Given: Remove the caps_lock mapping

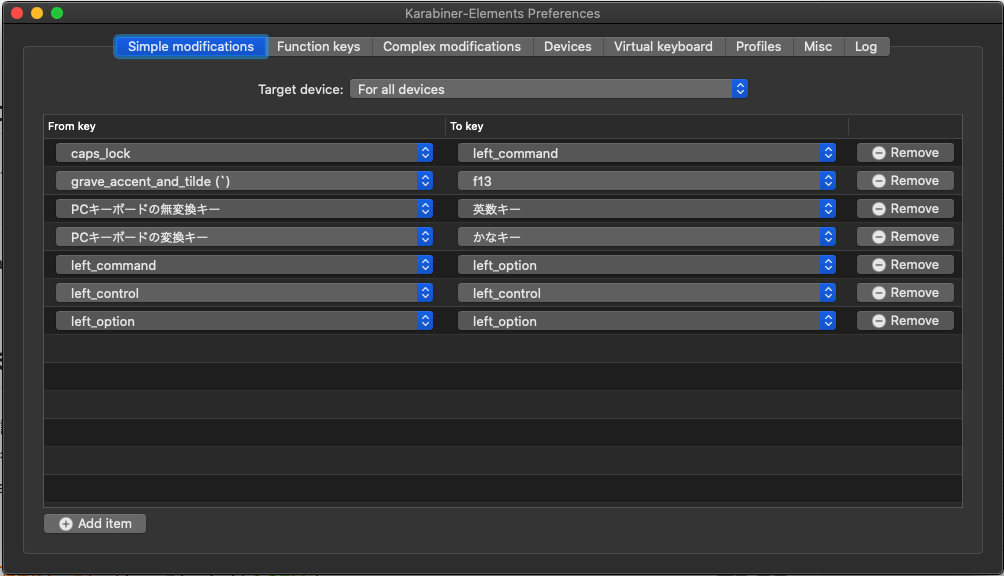Looking at the screenshot, I should pyautogui.click(x=905, y=152).
